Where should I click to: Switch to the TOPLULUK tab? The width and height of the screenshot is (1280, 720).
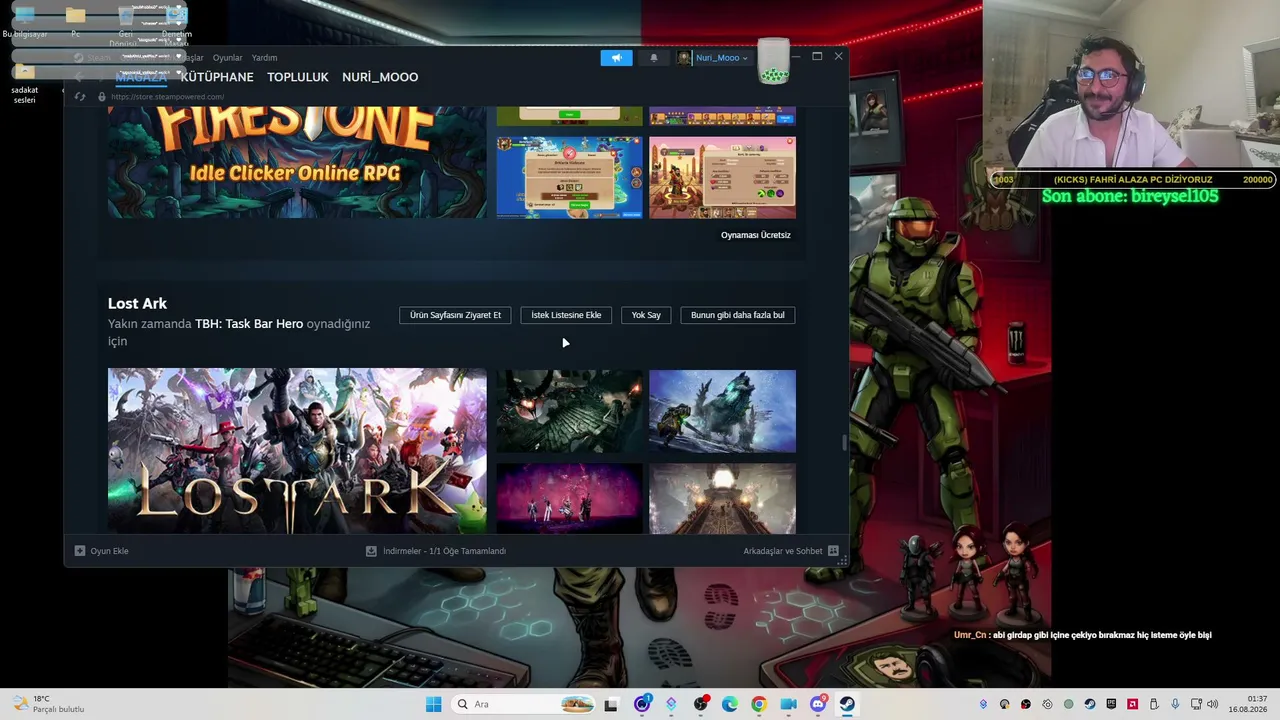(x=298, y=77)
